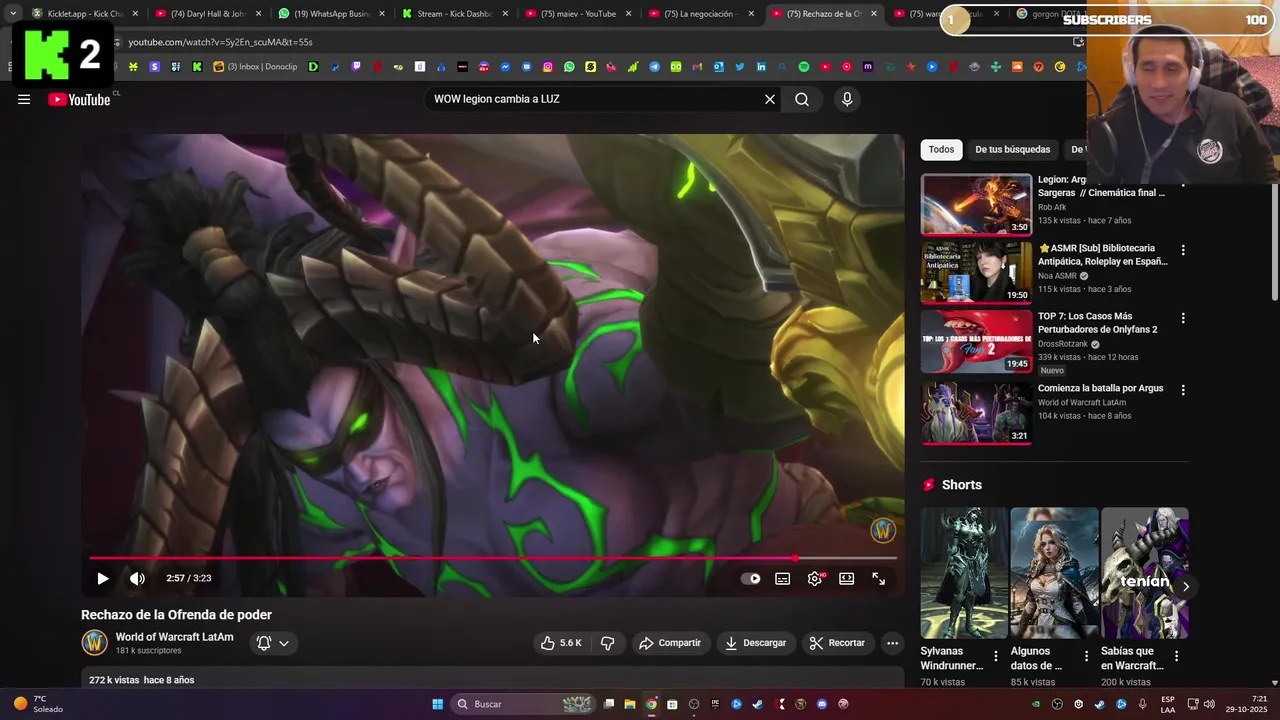
Task: Open the weather widget showing 7°C Soleado
Action: coord(38,704)
